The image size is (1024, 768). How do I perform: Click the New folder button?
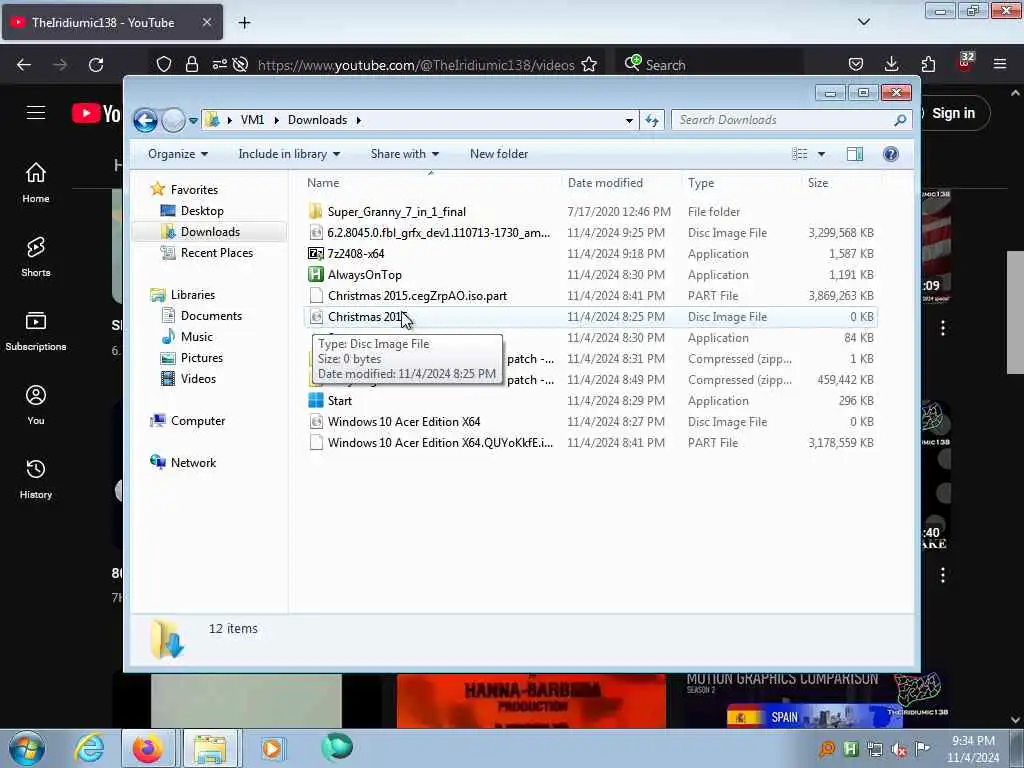(499, 154)
